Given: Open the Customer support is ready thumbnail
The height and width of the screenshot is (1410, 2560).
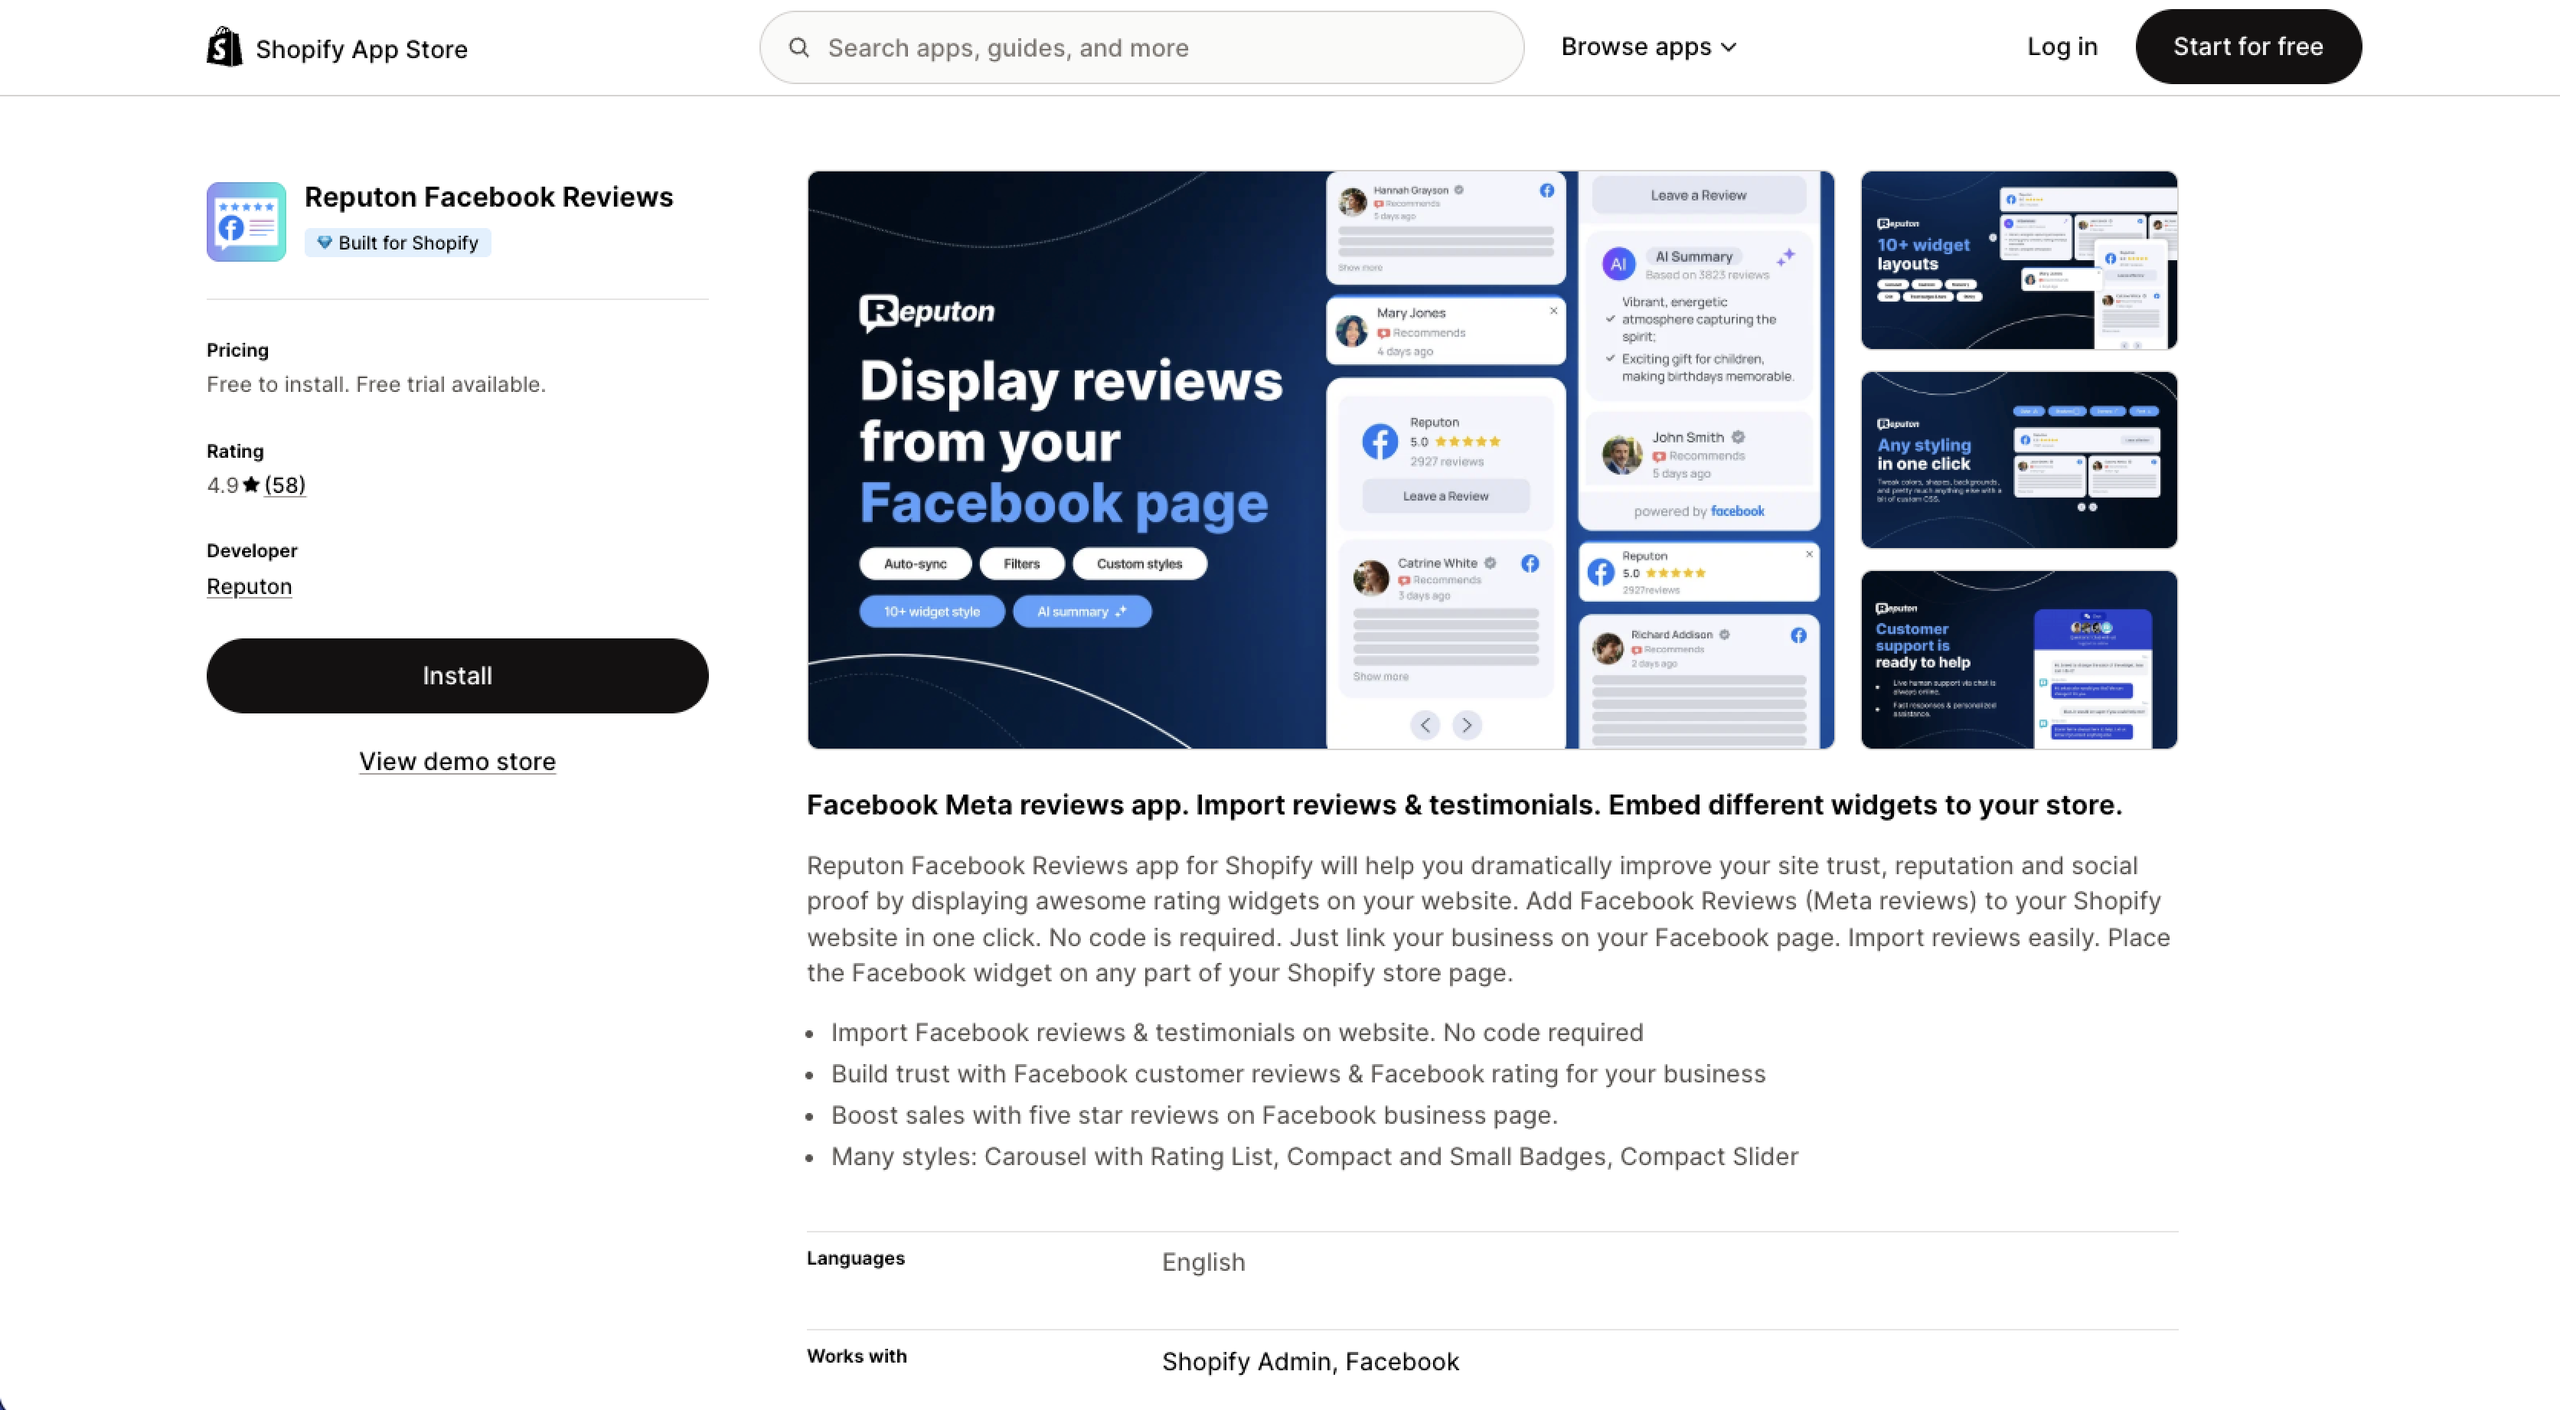Looking at the screenshot, I should [2018, 660].
